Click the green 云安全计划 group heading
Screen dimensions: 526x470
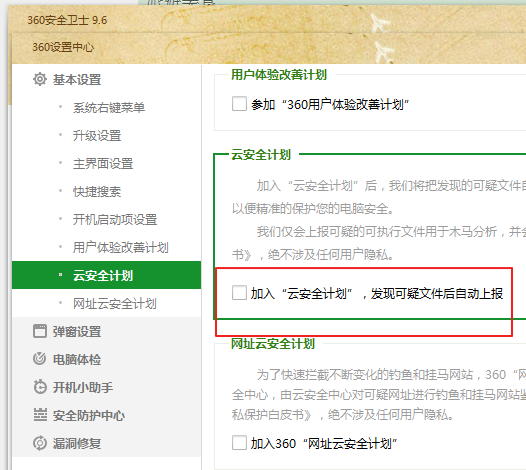261,155
